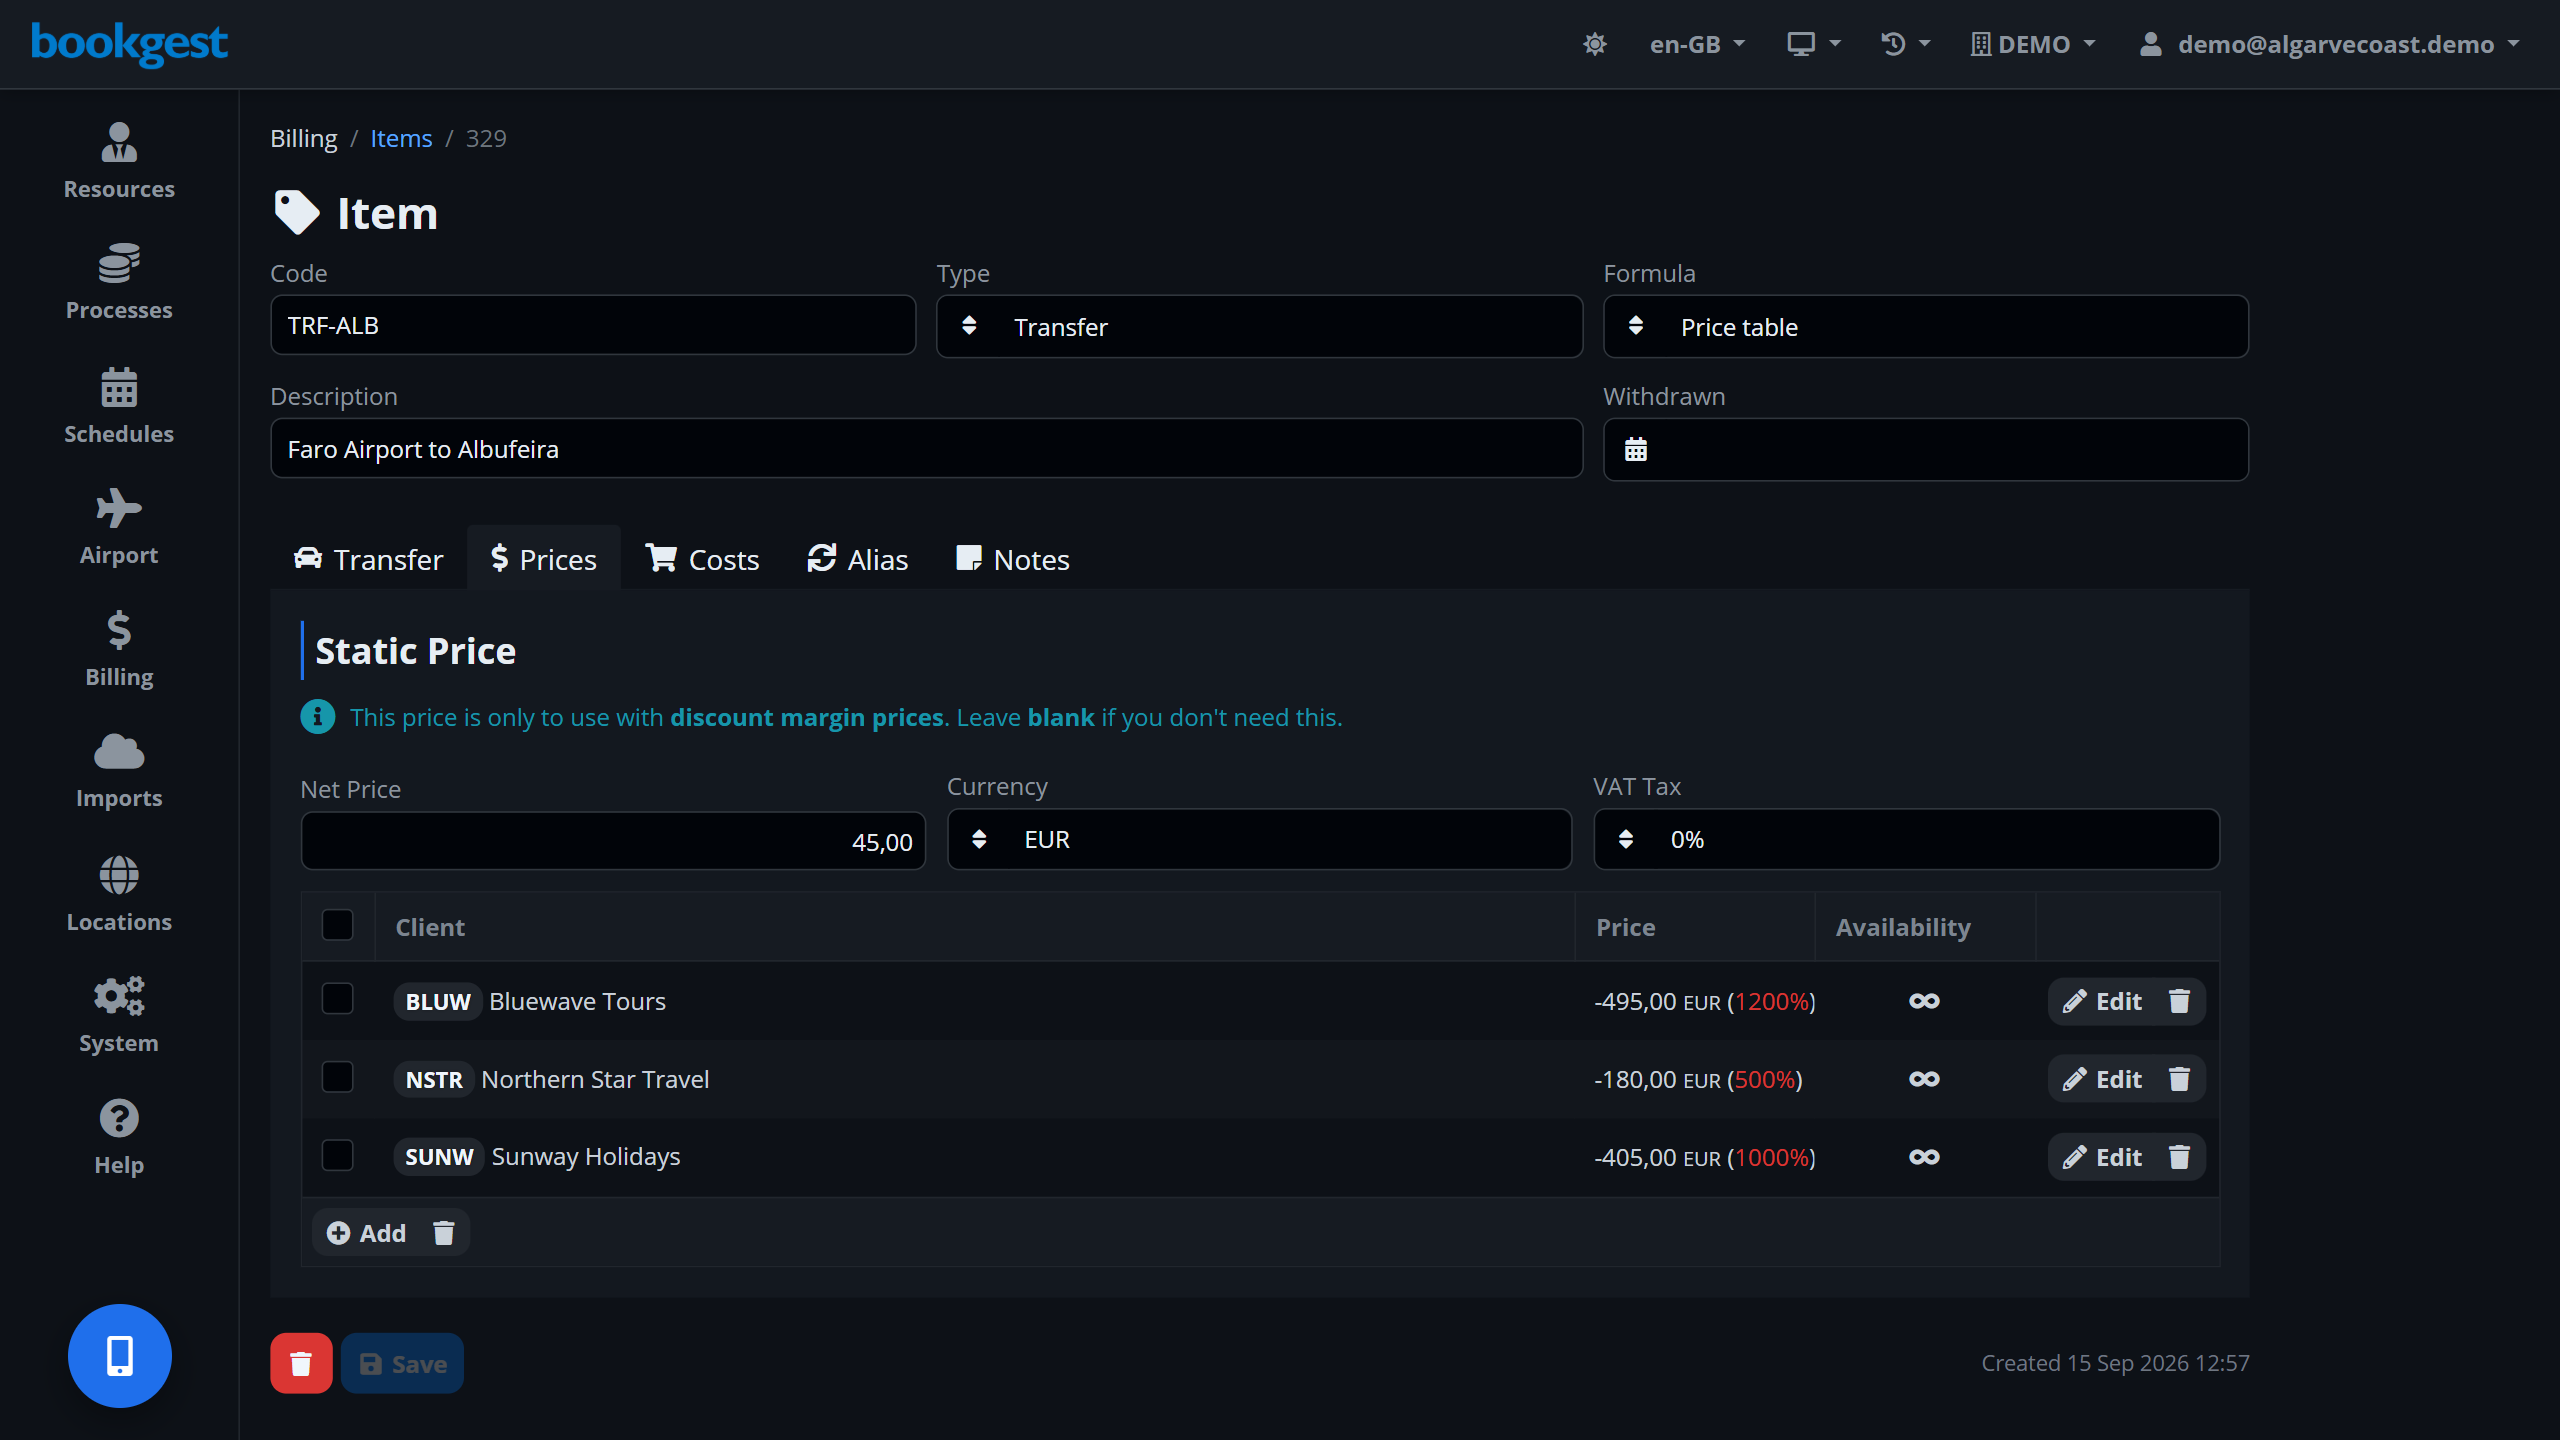Image resolution: width=2560 pixels, height=1440 pixels.
Task: Open the Currency dropdown showing EUR
Action: (x=1259, y=839)
